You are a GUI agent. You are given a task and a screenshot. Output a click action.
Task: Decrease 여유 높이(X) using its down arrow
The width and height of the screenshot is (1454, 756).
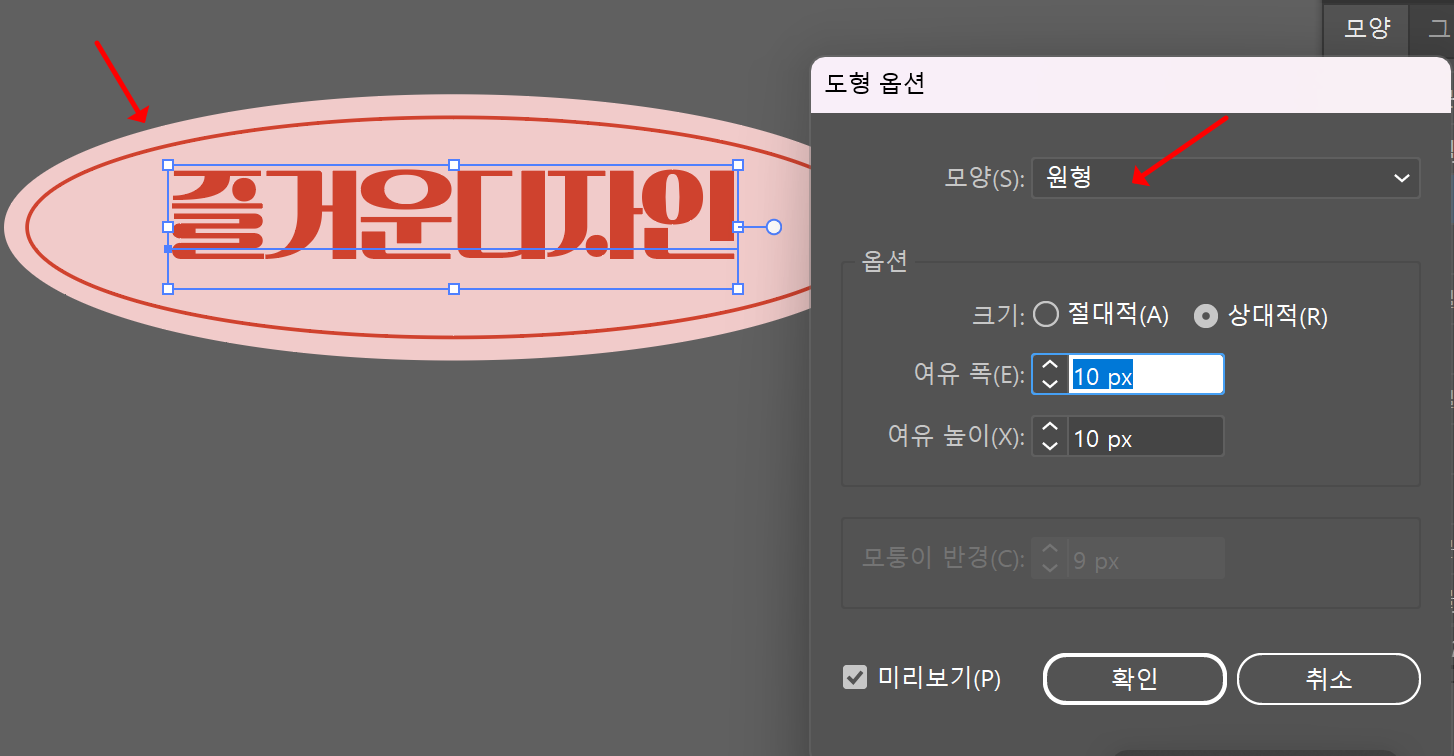coord(1049,444)
